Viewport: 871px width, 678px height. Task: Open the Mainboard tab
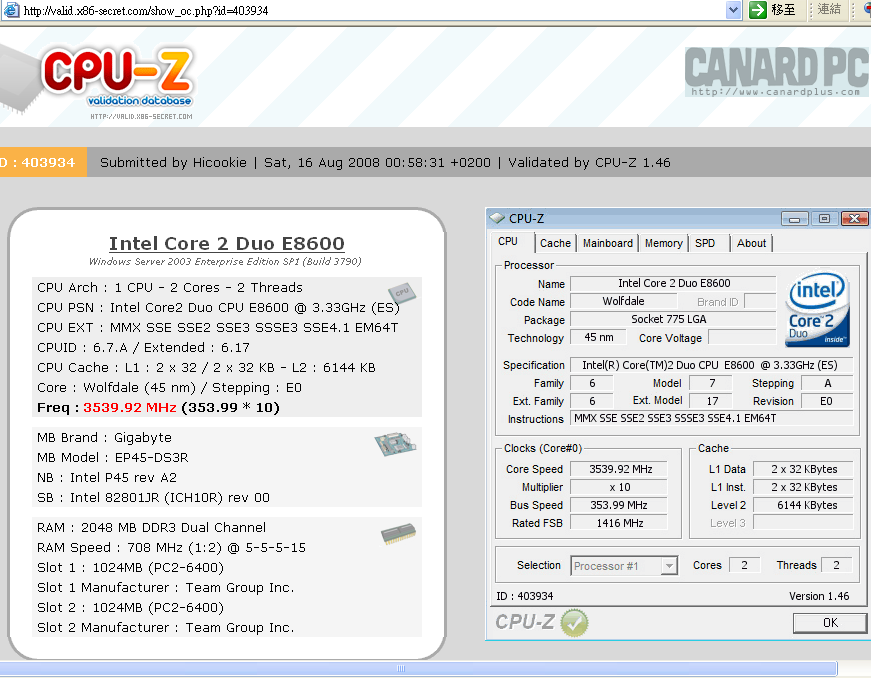pos(608,243)
